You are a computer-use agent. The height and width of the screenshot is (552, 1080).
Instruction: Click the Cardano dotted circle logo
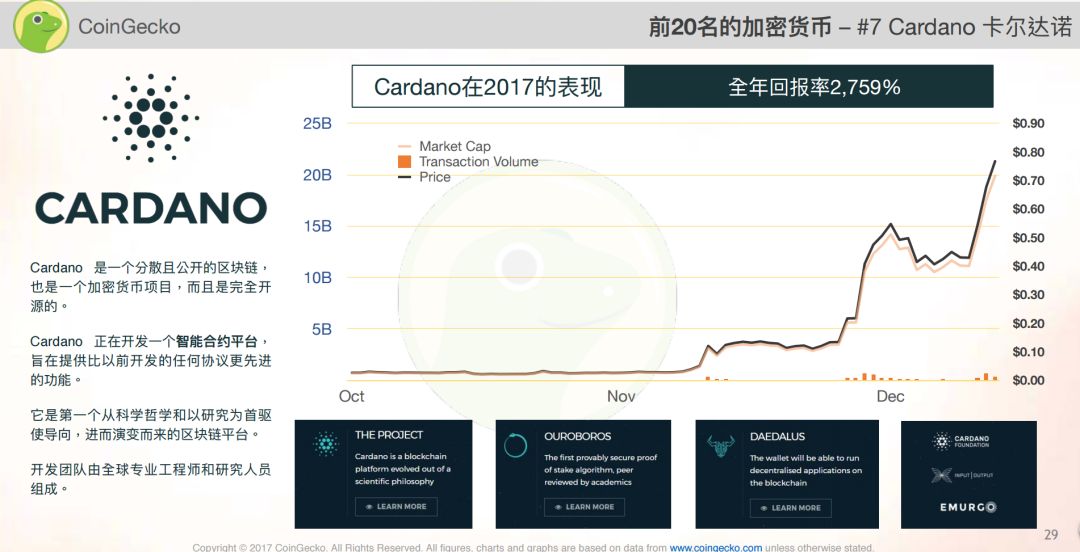(151, 118)
